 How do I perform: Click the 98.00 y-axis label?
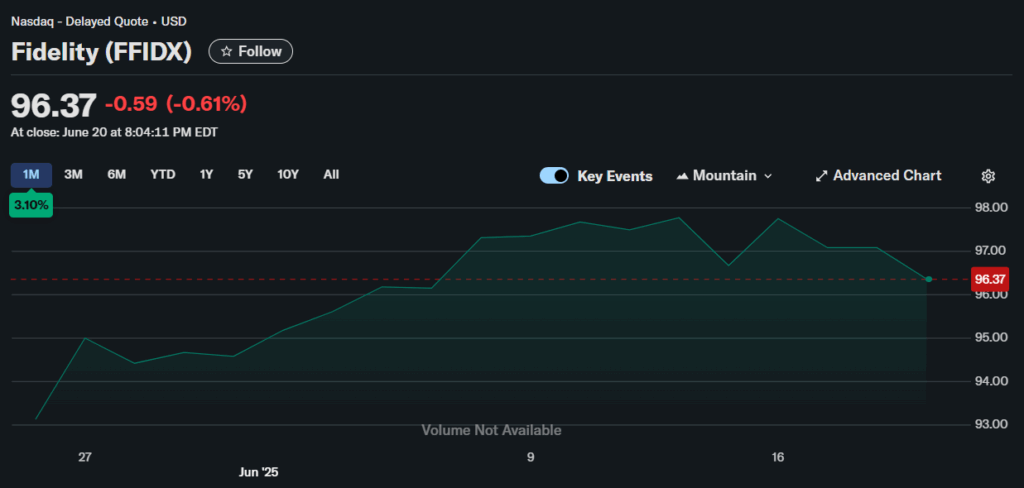(x=991, y=208)
